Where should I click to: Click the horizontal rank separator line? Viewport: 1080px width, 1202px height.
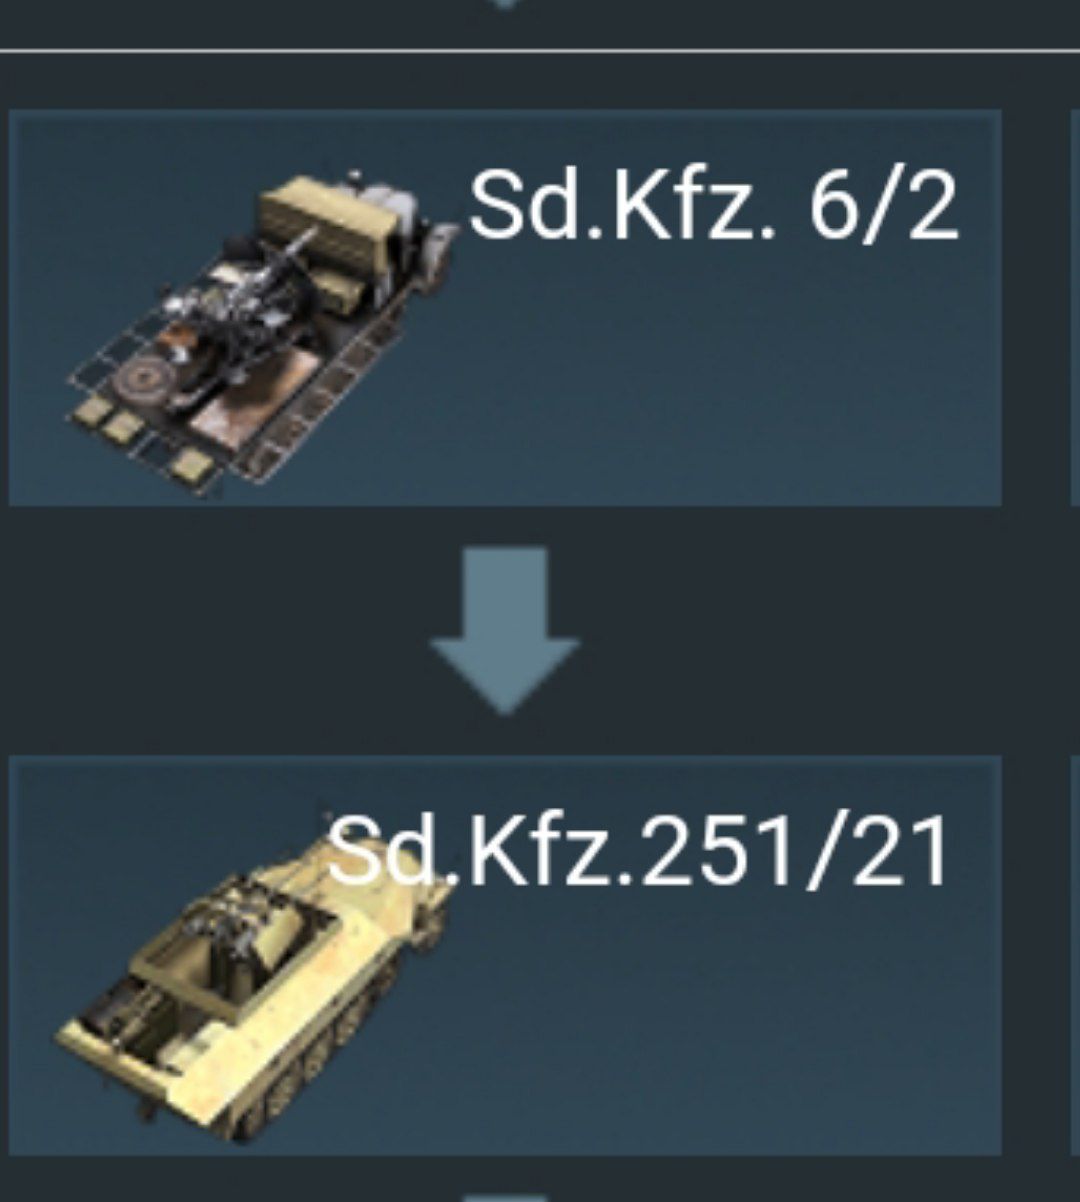point(540,50)
